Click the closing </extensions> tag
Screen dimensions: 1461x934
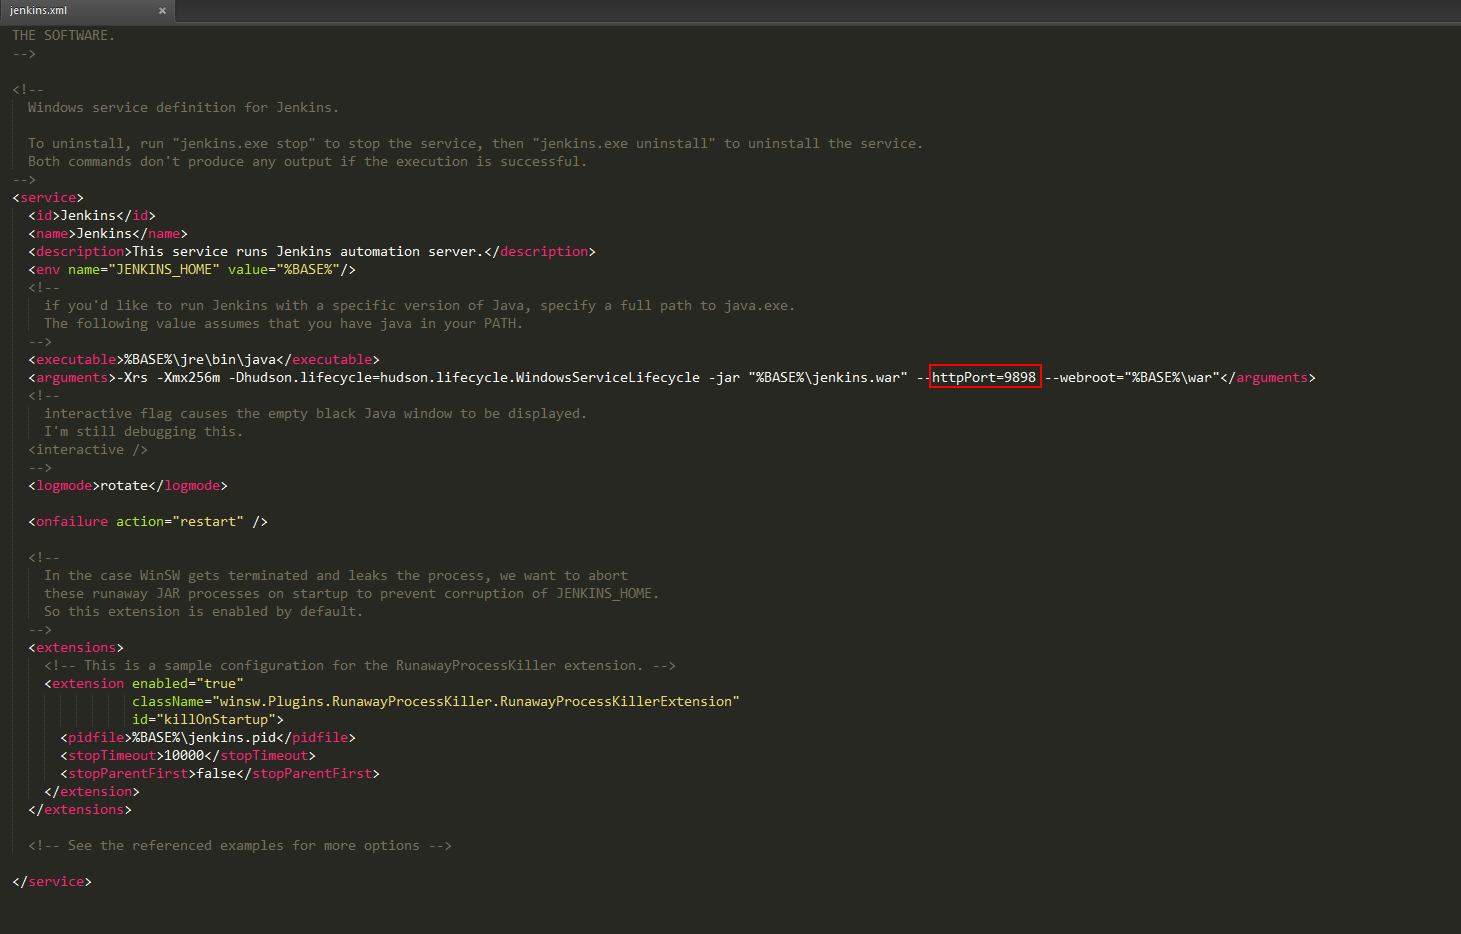click(x=80, y=809)
